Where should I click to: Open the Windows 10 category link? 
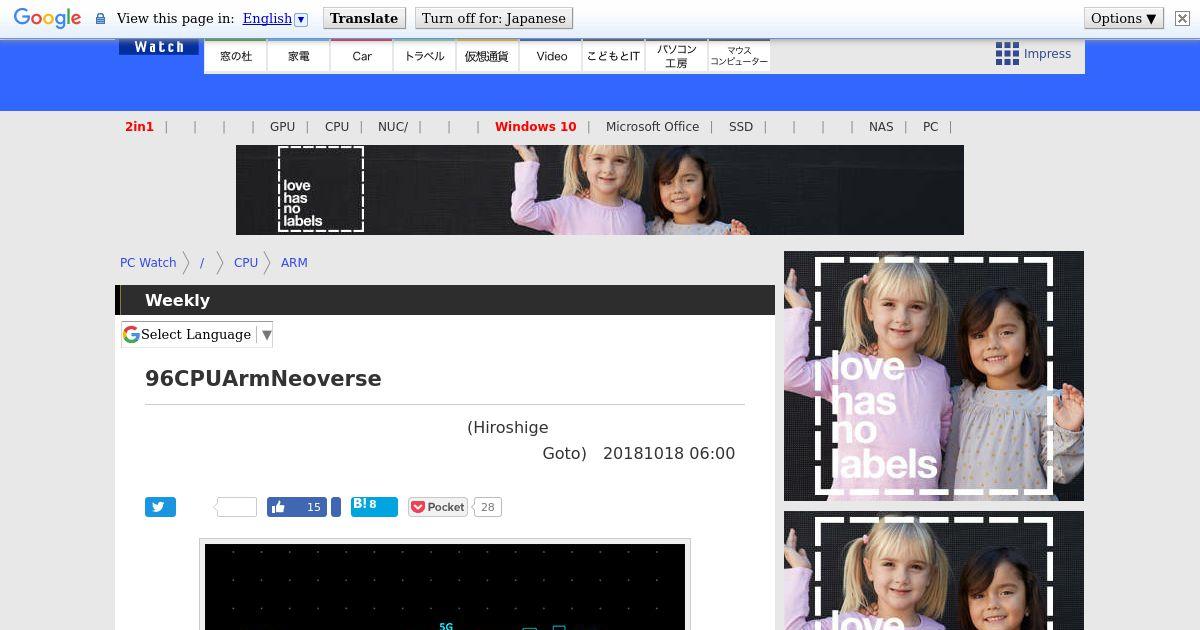point(536,127)
